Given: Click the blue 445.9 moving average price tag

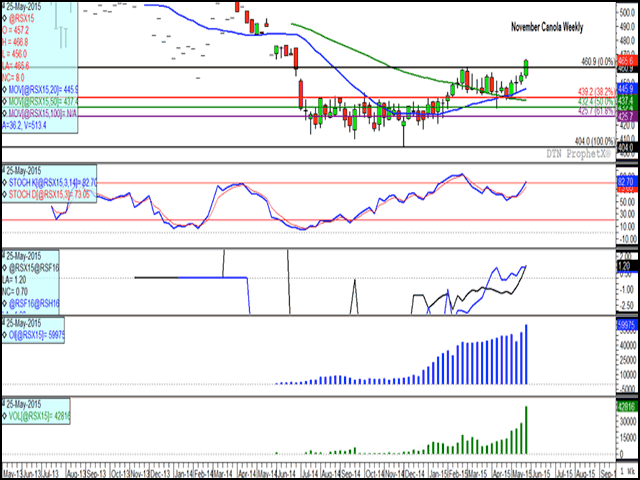Looking at the screenshot, I should click(625, 88).
